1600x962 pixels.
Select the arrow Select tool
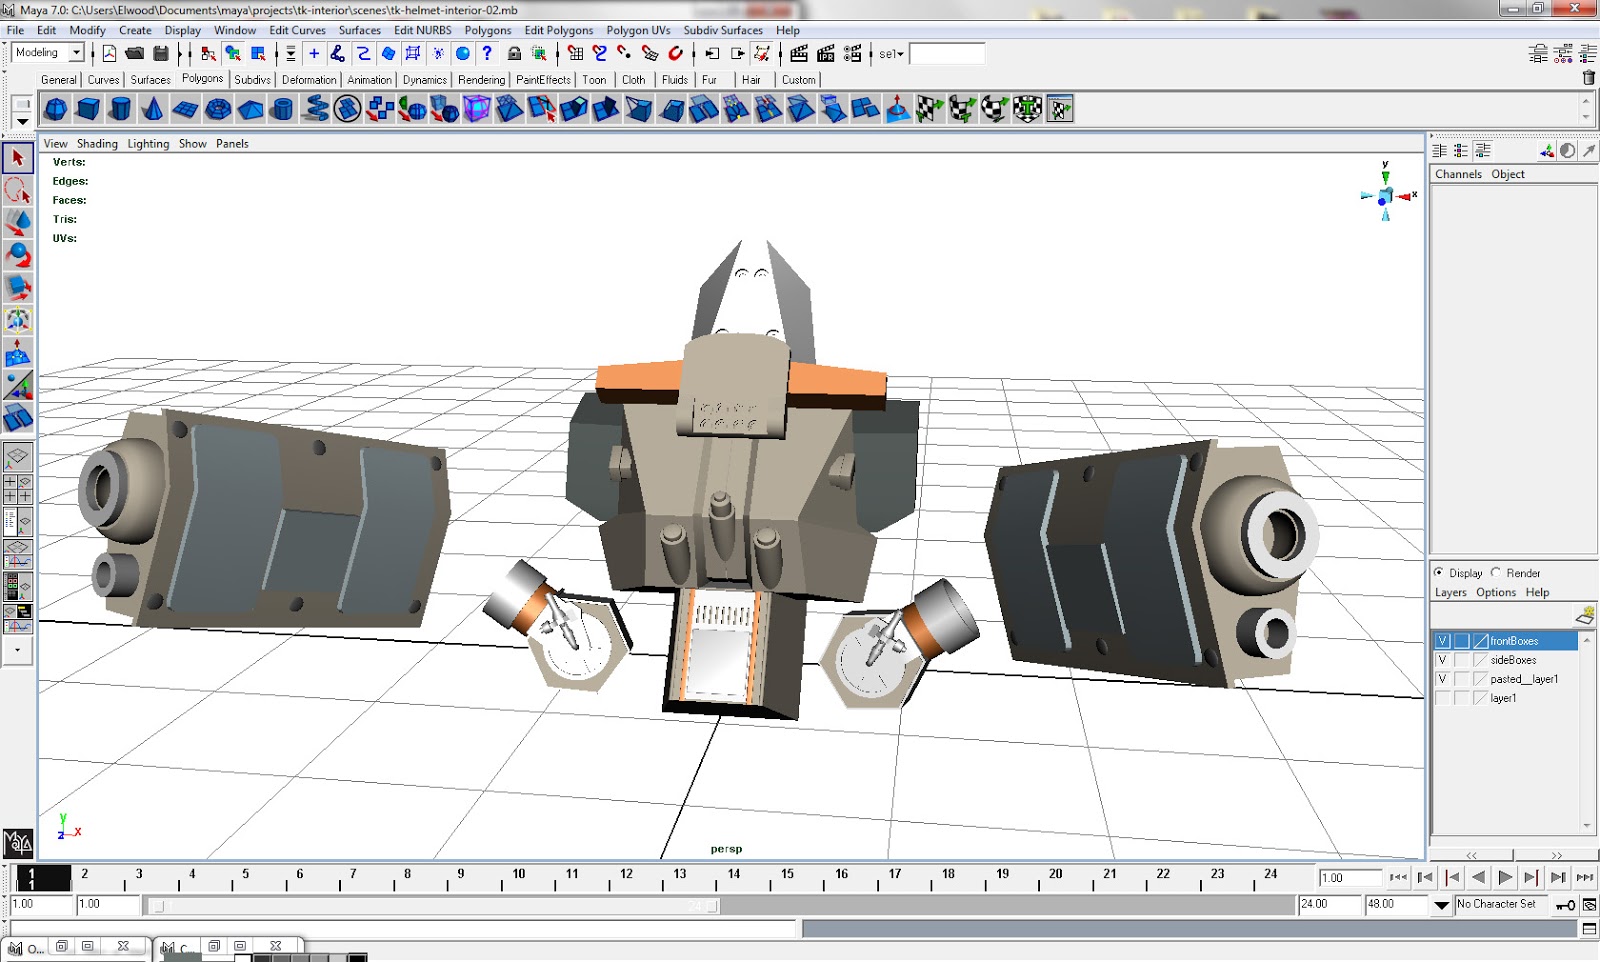[18, 158]
